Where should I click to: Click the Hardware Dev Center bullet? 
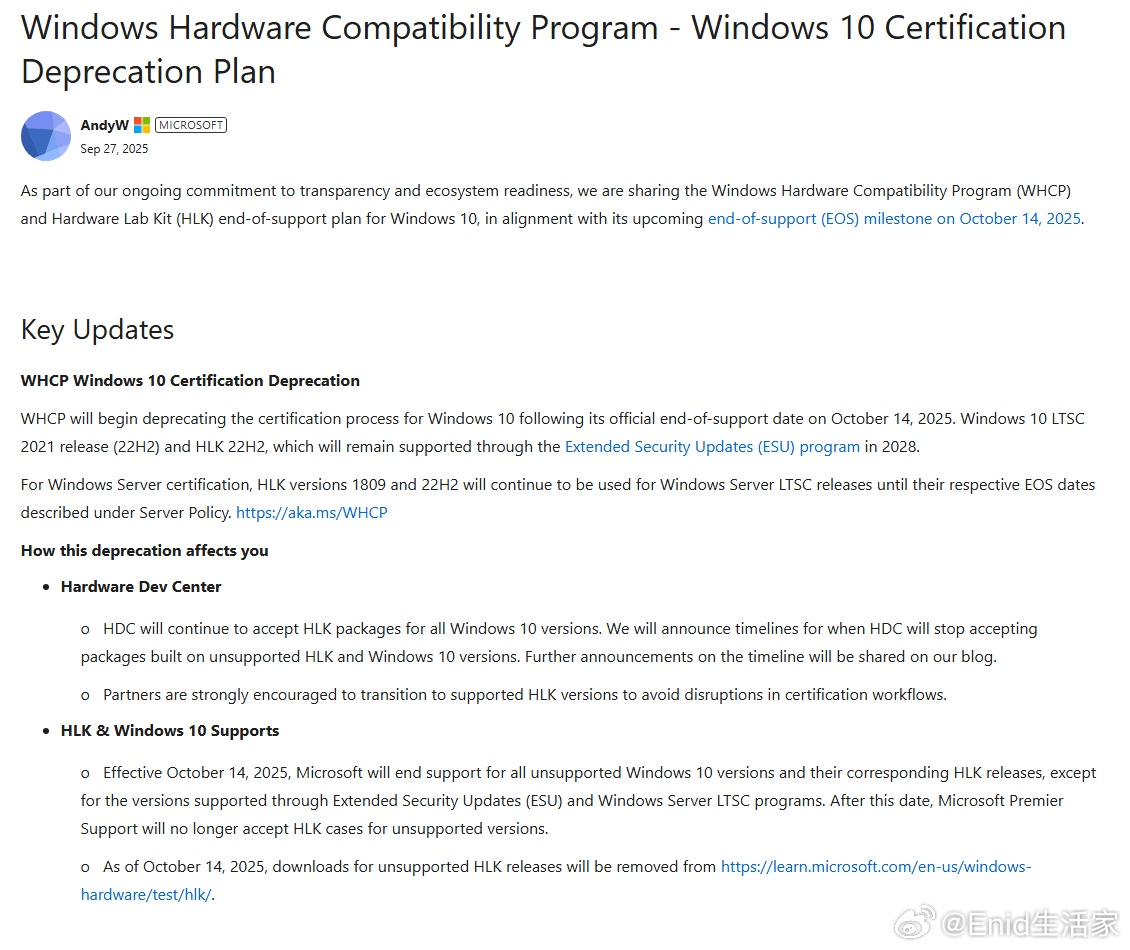[x=141, y=587]
